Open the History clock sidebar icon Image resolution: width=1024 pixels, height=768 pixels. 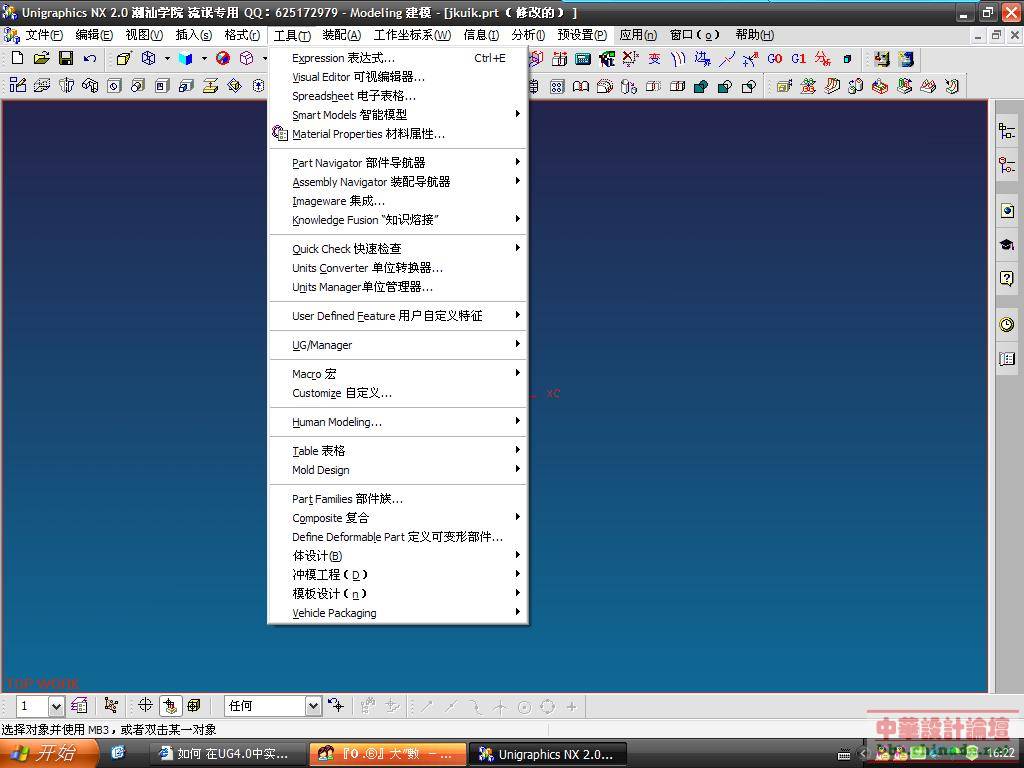coord(1006,324)
